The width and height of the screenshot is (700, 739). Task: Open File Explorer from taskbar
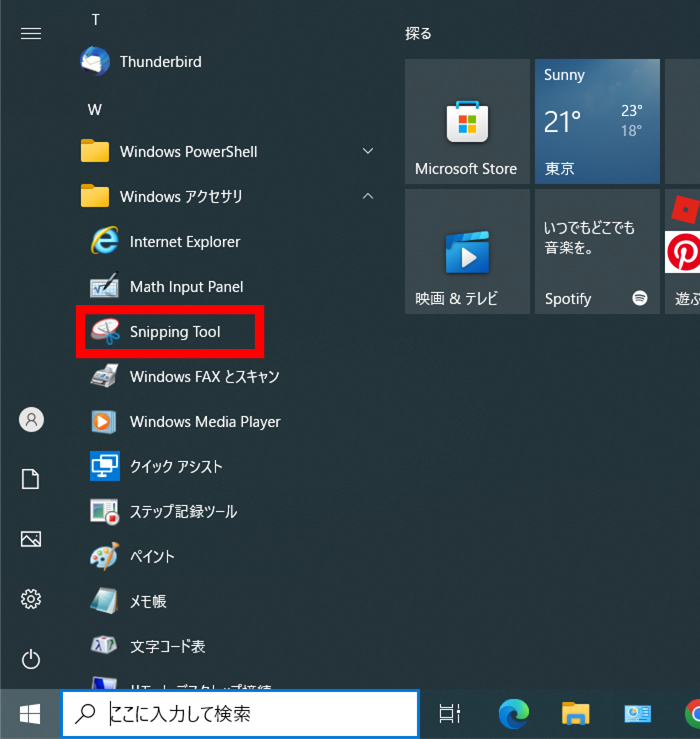coord(576,714)
